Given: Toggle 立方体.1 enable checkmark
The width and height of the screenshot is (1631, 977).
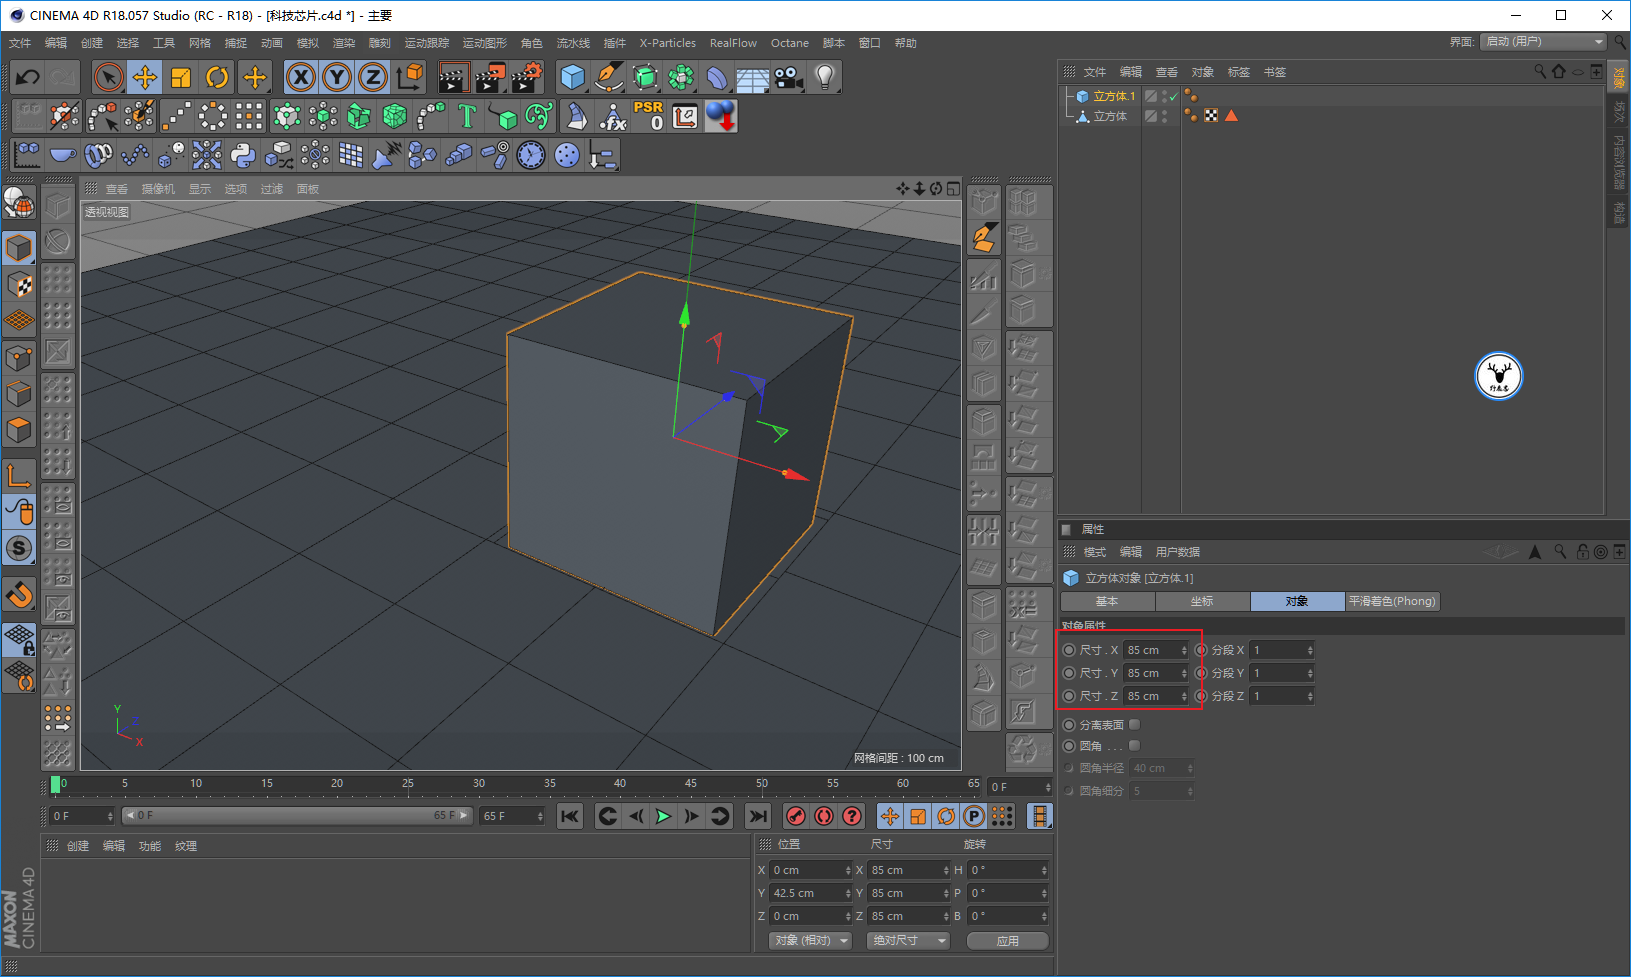Looking at the screenshot, I should pos(1173,96).
